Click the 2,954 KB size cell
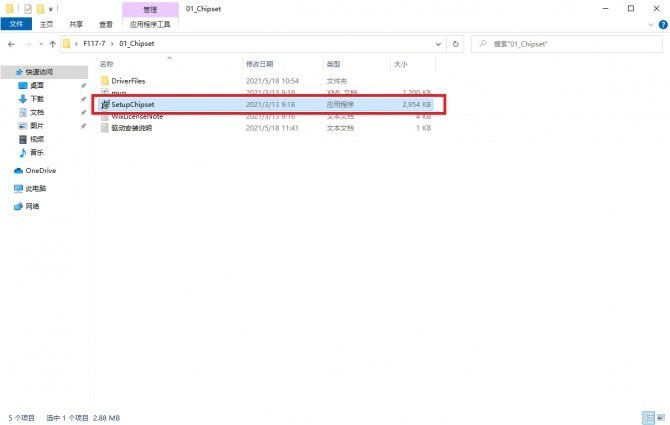Screen dimensions: 670x425 (x=417, y=104)
